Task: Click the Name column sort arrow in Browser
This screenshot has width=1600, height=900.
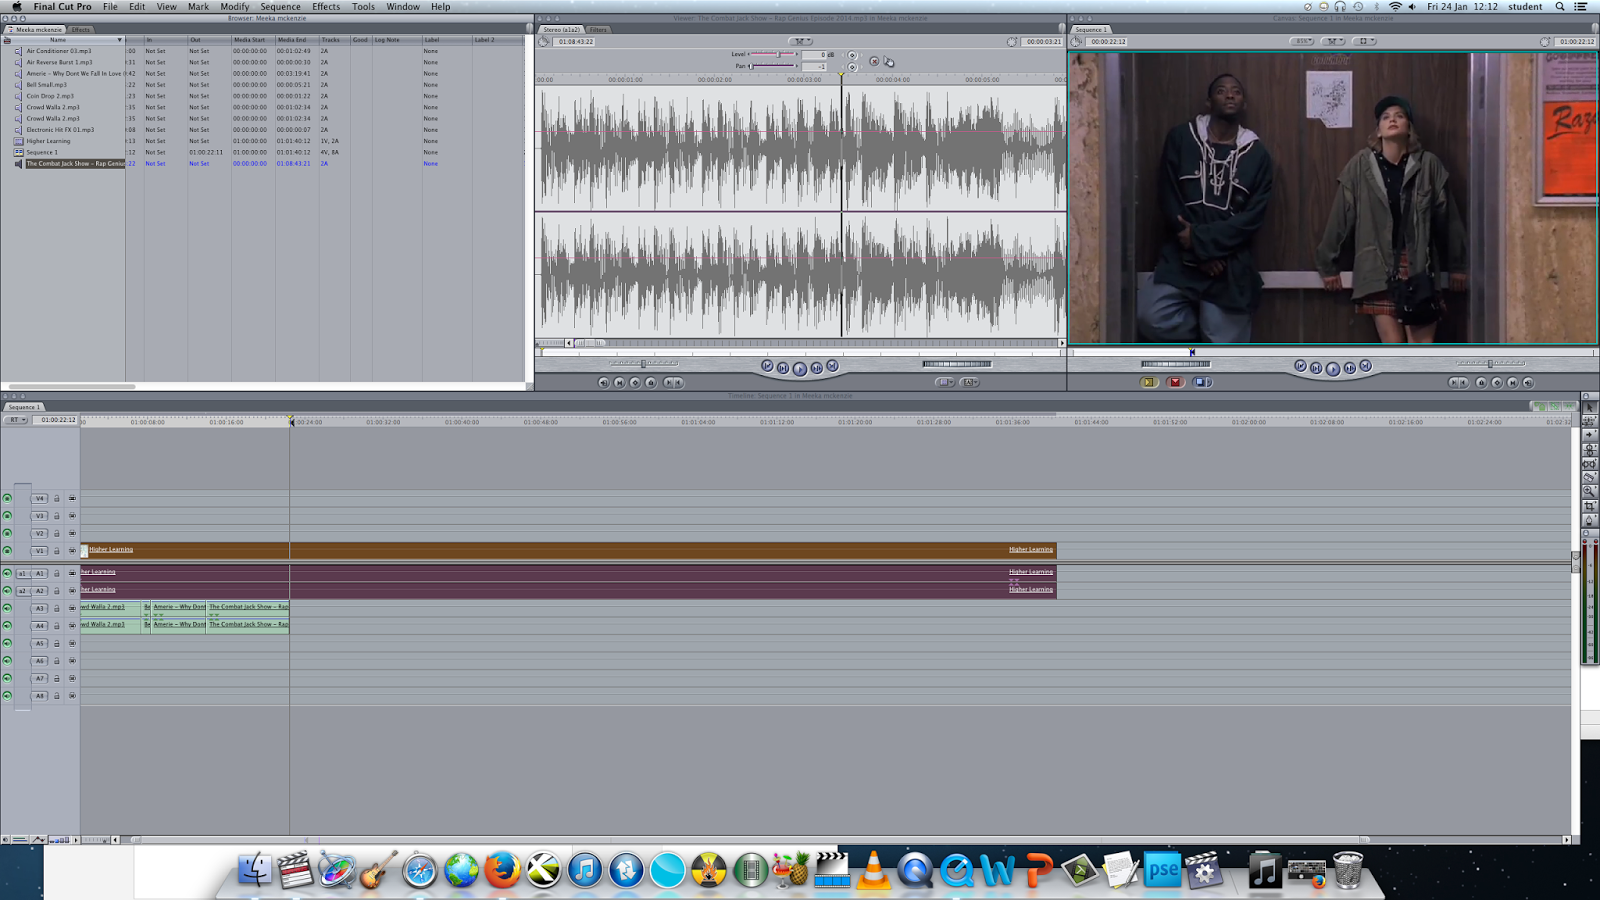Action: [119, 40]
